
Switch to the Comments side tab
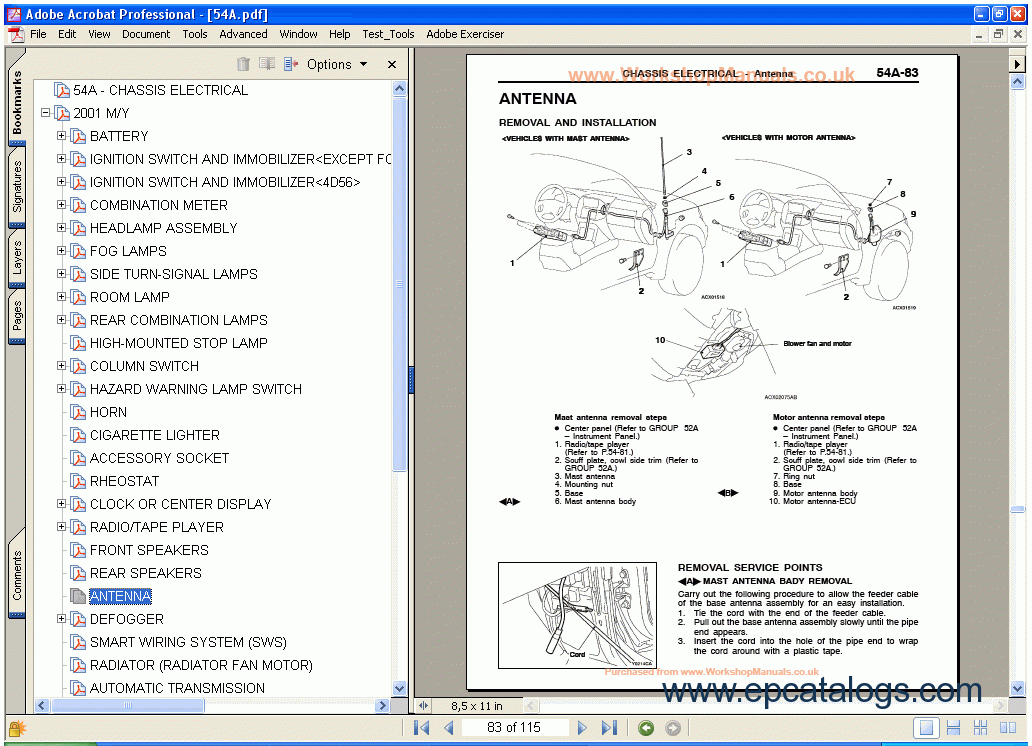click(17, 575)
